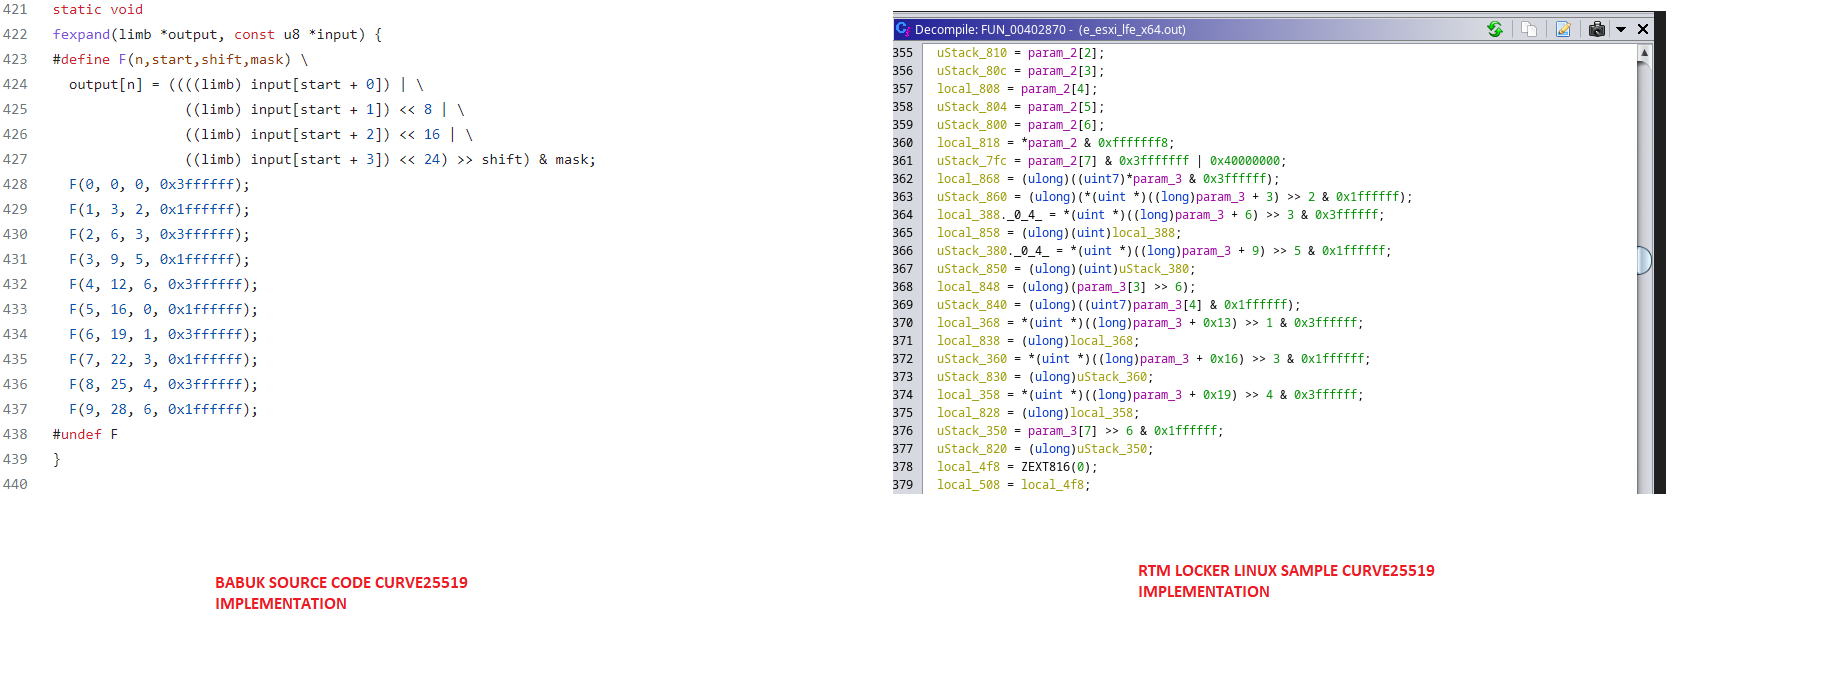Viewport: 1848px width, 694px height.
Task: Click the 'fexpand' function name
Action: (x=81, y=34)
